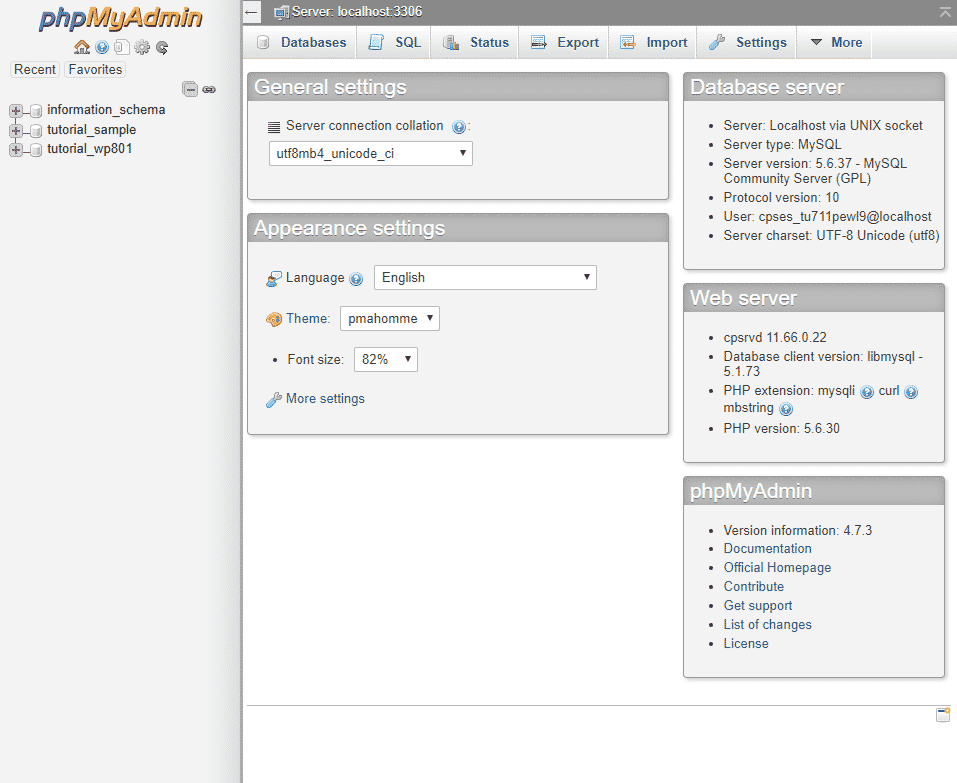Click the Home icon under the phpMyAdmin logo
957x783 pixels.
(82, 47)
